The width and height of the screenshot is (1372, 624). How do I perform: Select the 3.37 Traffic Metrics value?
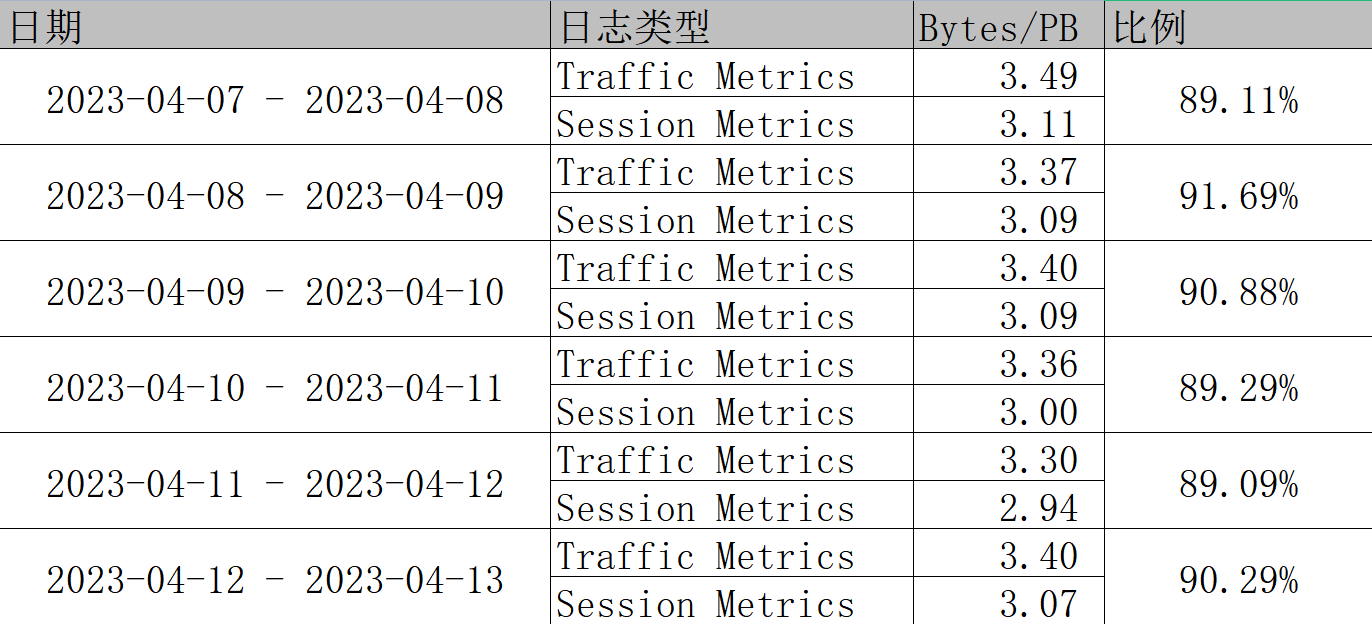tap(1039, 172)
